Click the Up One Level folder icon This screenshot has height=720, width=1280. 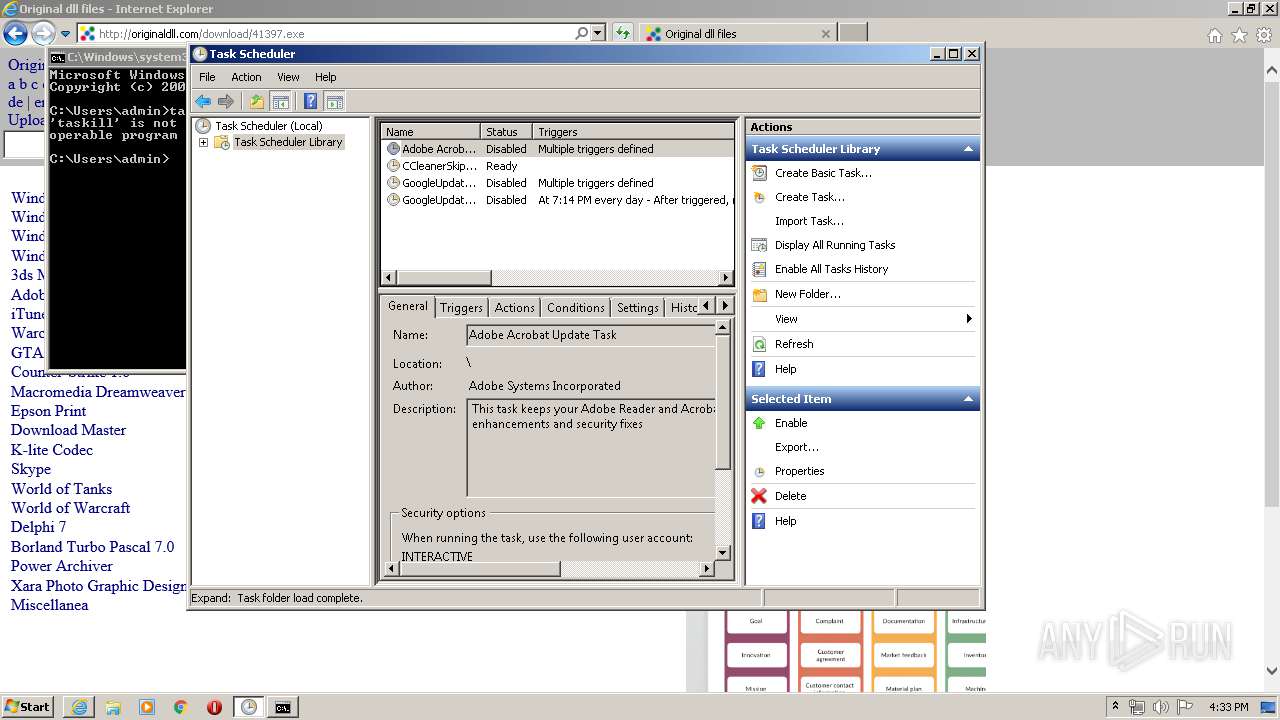[257, 101]
